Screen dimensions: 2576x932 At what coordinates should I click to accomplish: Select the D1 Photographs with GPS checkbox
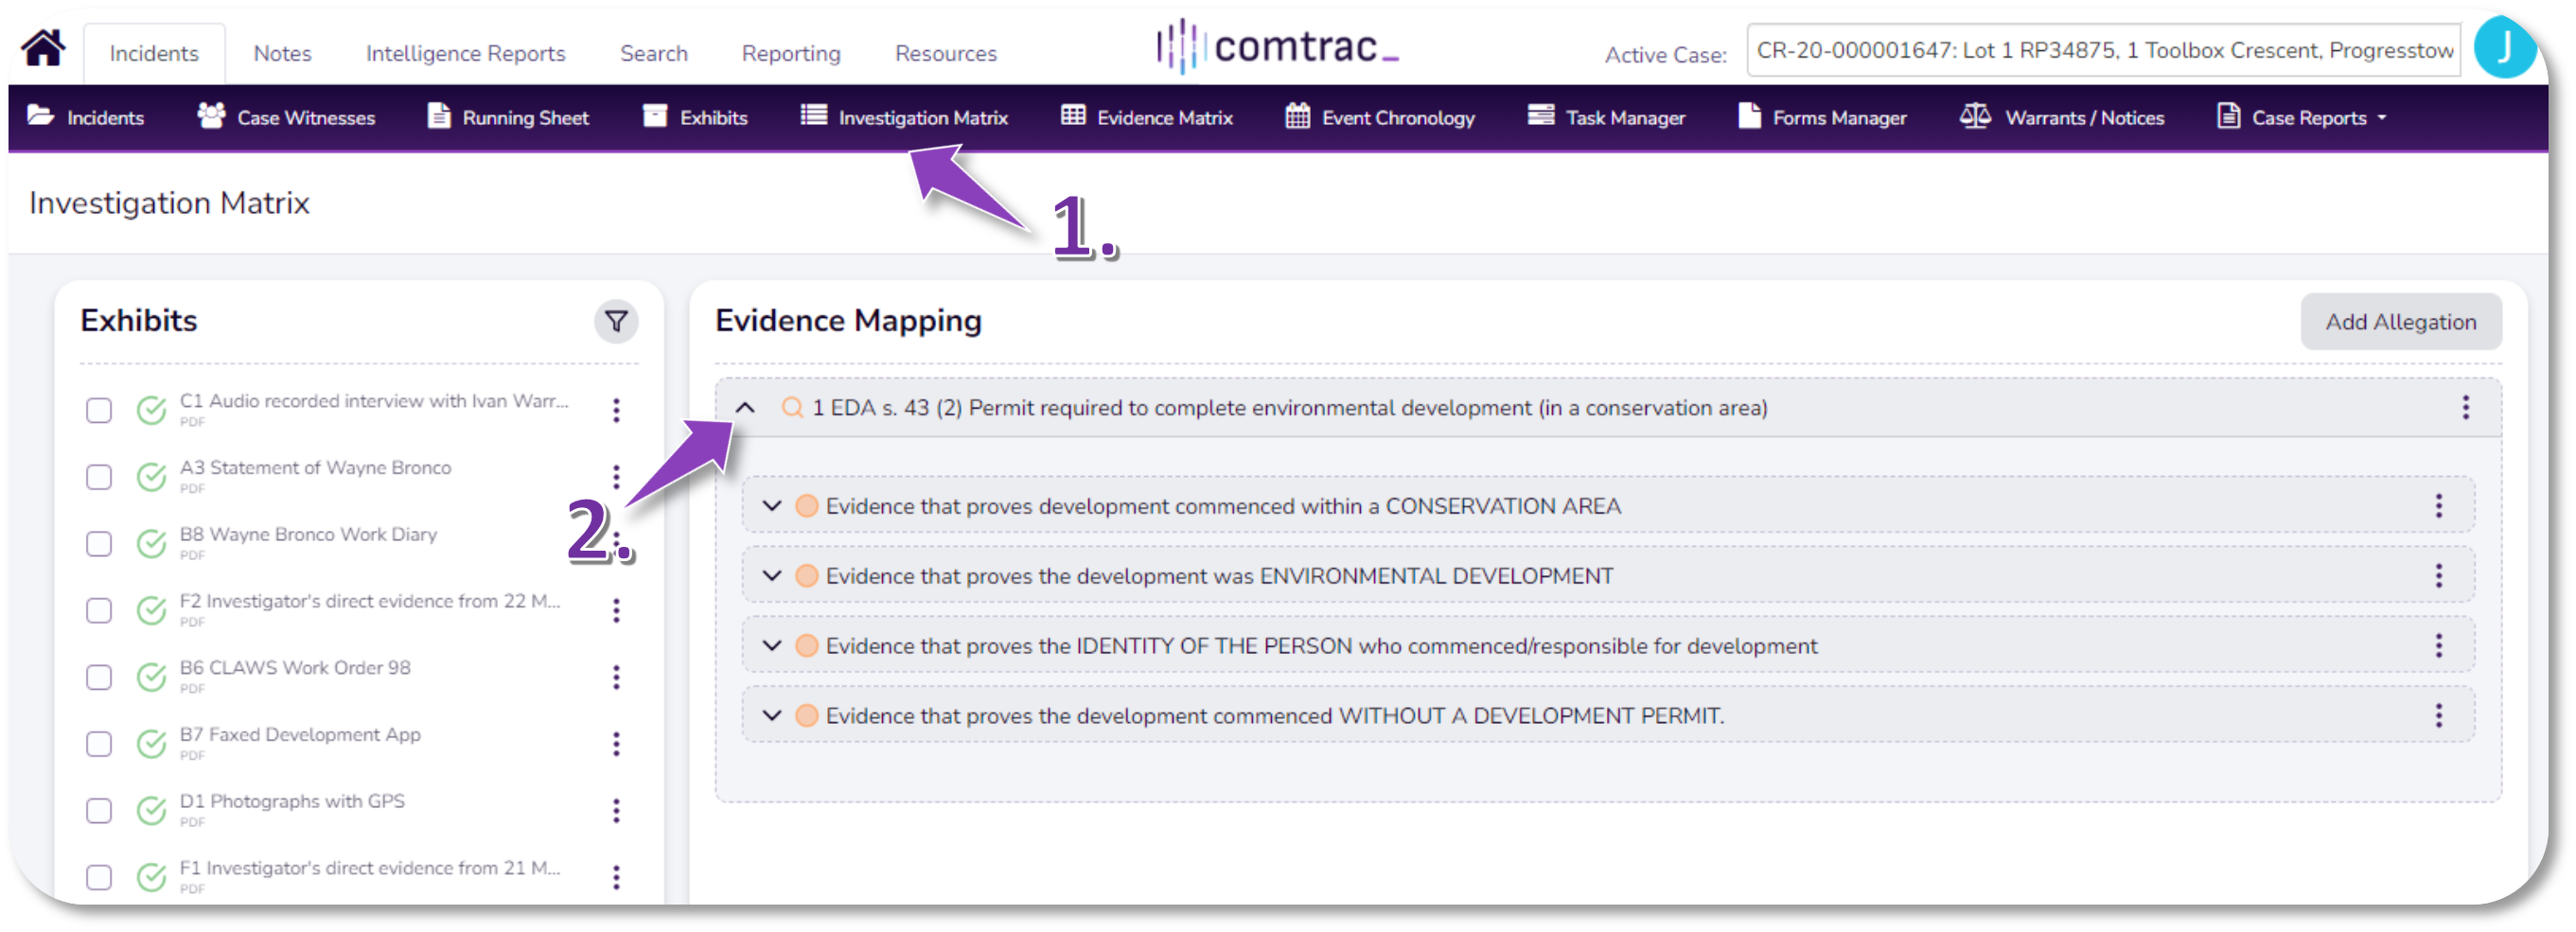coord(99,811)
